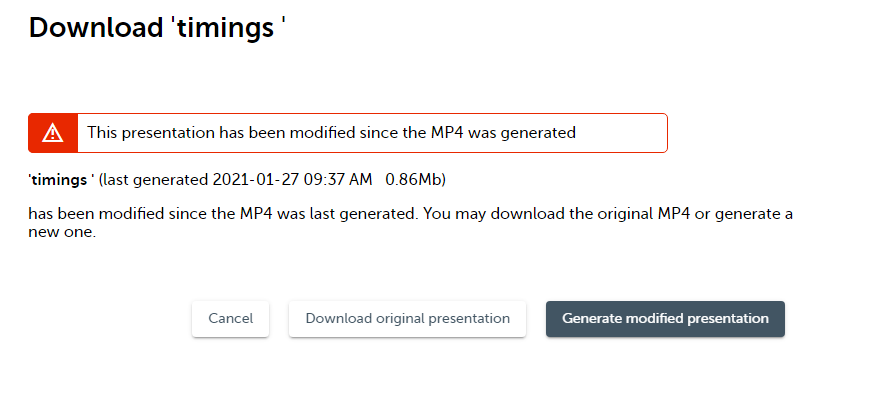The height and width of the screenshot is (420, 889).
Task: Click the red alert banner message text
Action: [331, 133]
